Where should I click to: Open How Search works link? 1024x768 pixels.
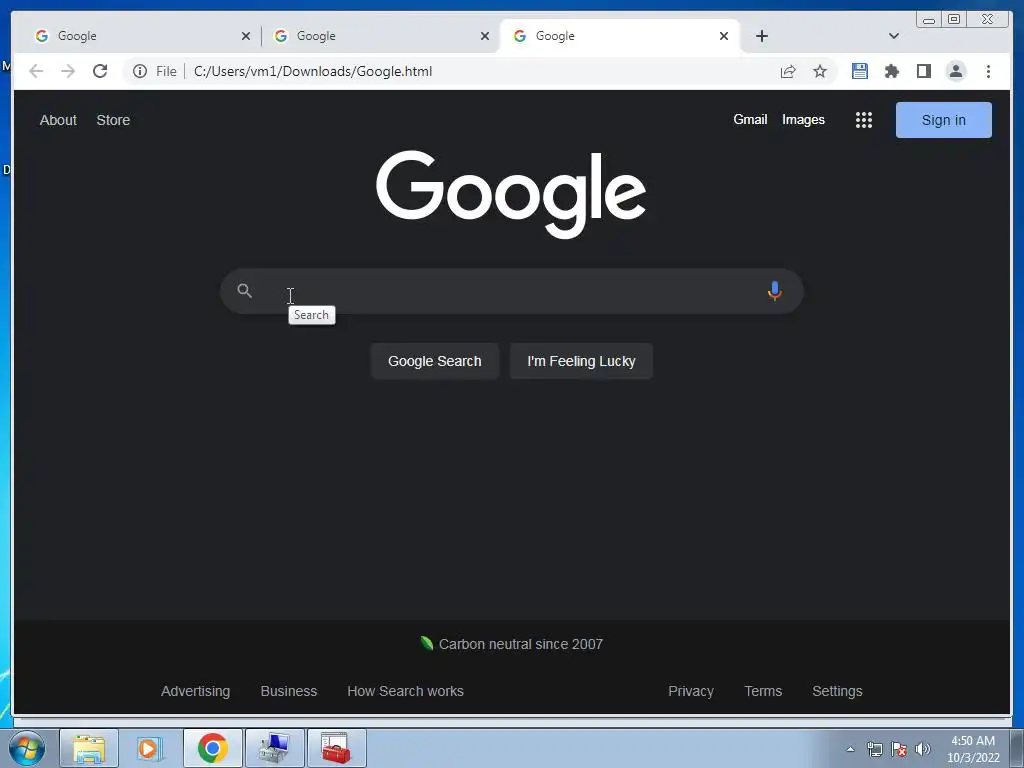click(x=406, y=691)
